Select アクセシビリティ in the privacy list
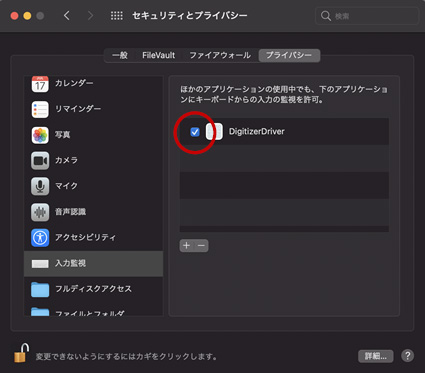This screenshot has height=373, width=425. [x=94, y=238]
